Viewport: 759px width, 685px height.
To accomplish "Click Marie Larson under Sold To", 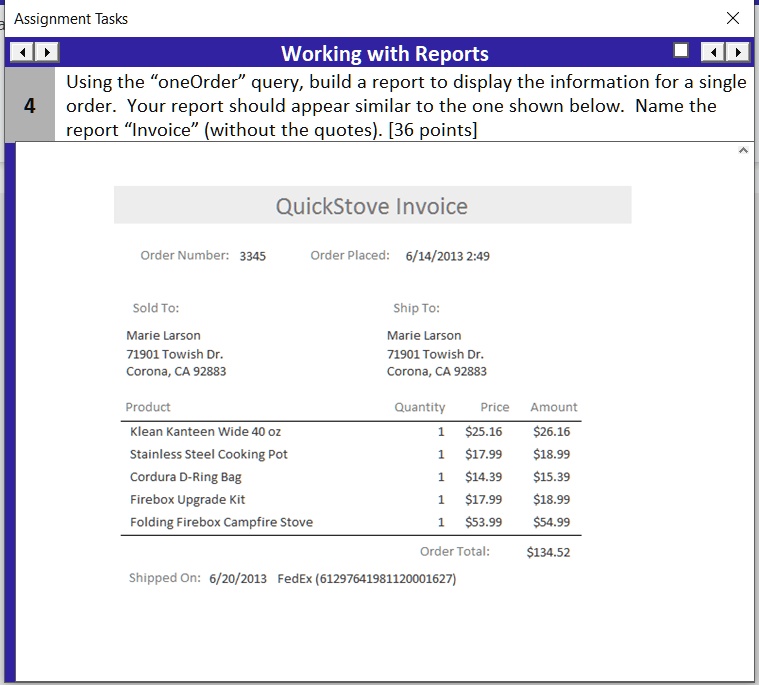I will point(163,335).
